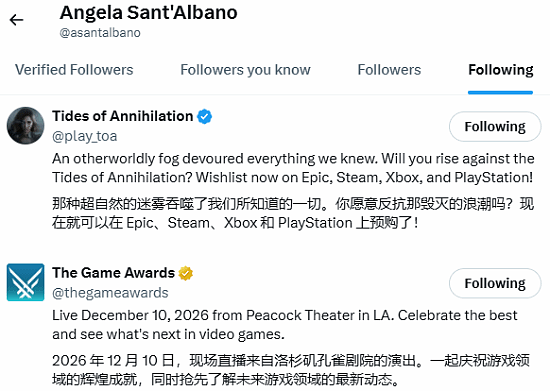Click the gold verified badge on The Game Awards
Viewport: 550px width, 391px height.
186,273
